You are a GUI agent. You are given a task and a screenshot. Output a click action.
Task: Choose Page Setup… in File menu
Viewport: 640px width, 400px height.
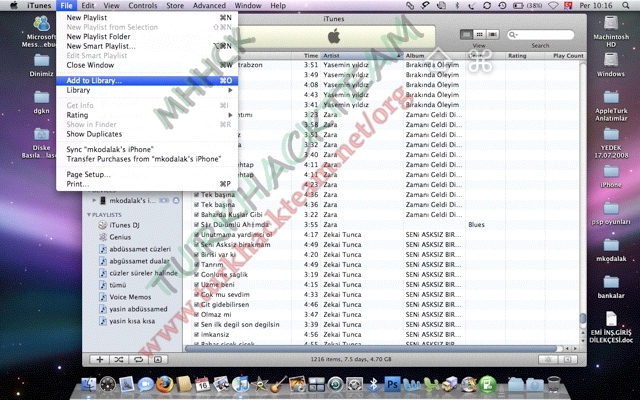147,174
